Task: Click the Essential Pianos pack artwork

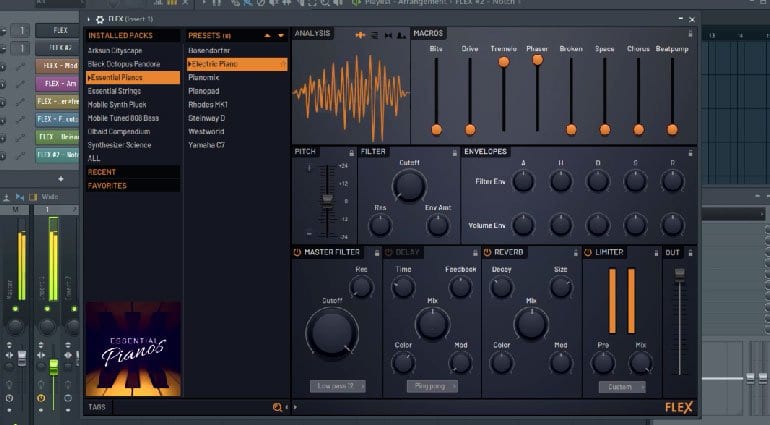Action: (133, 347)
